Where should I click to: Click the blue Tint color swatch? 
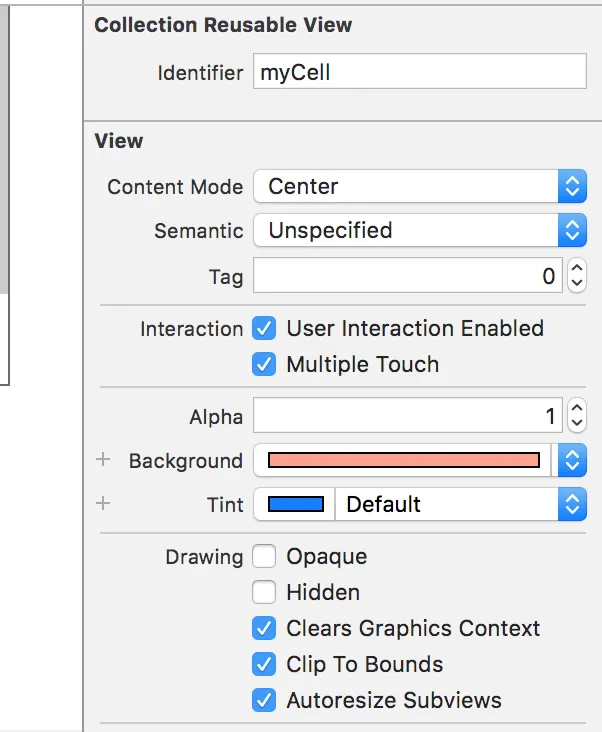click(296, 504)
